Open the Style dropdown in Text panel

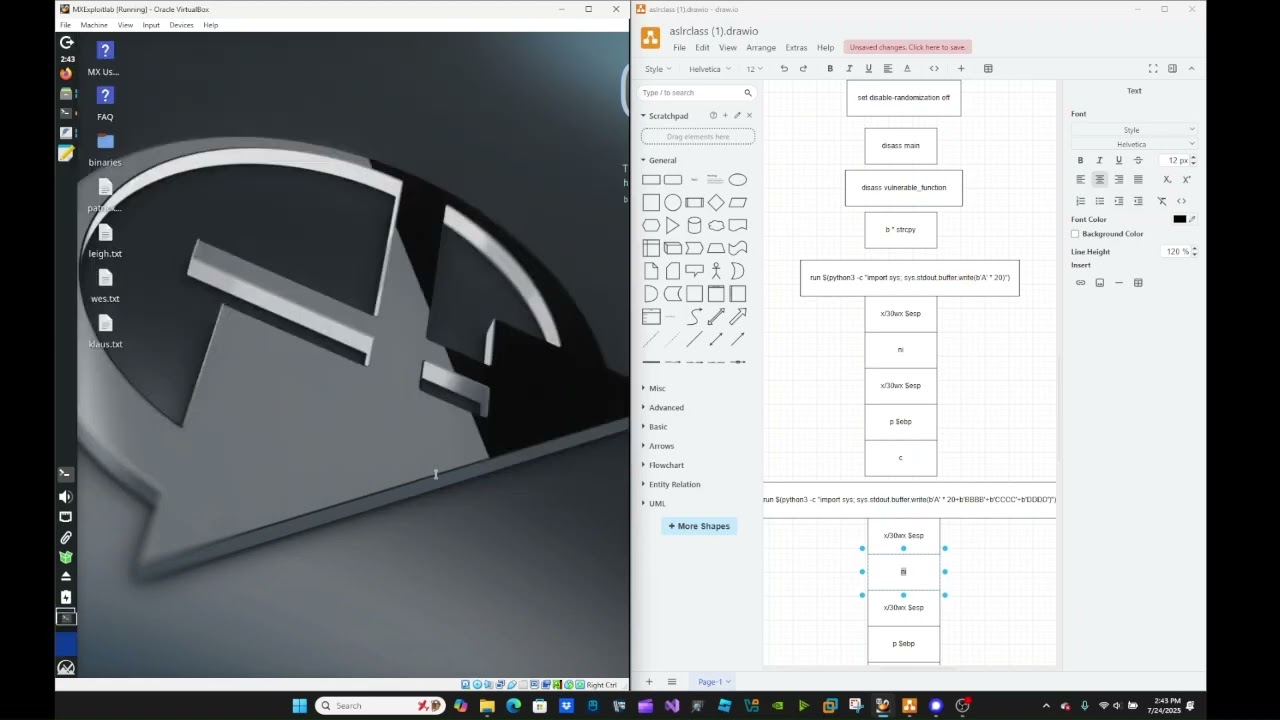click(x=1134, y=130)
